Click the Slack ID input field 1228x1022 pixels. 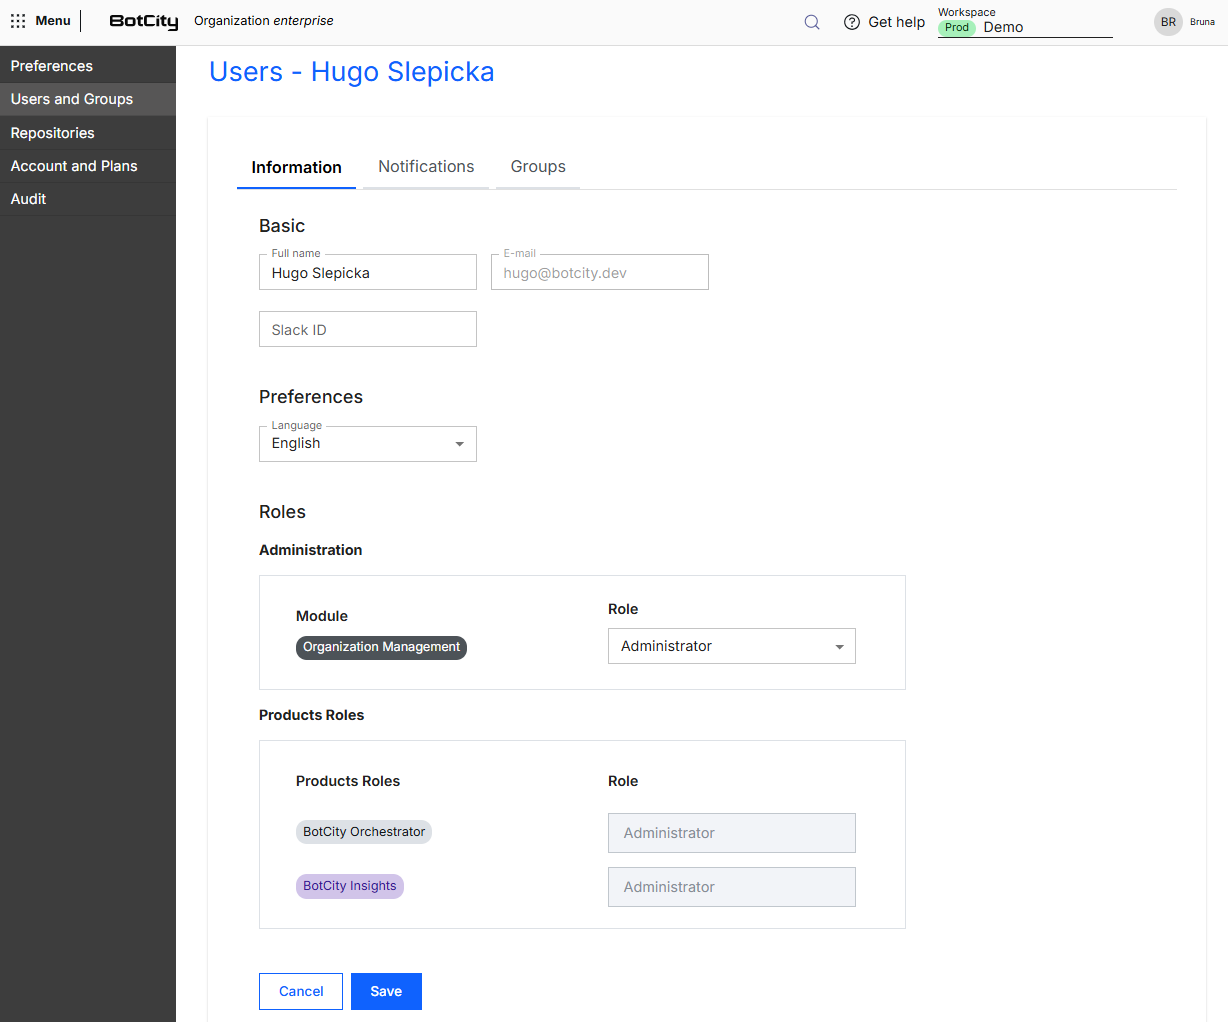pos(368,329)
